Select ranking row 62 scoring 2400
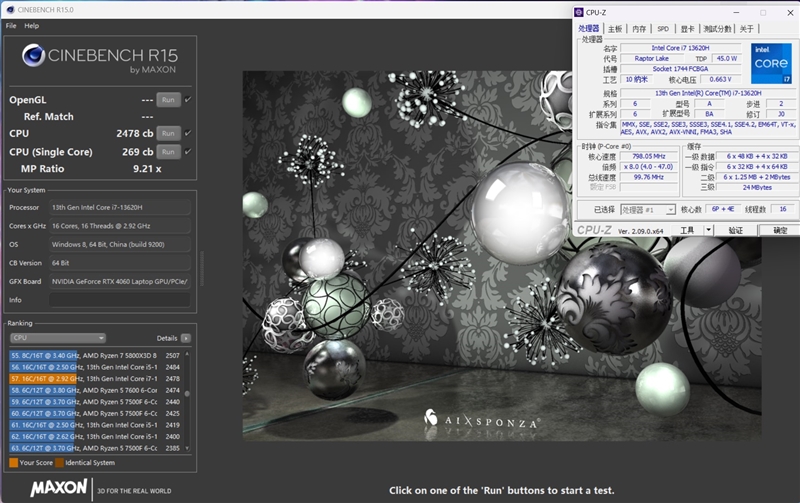The width and height of the screenshot is (800, 503). 95,437
